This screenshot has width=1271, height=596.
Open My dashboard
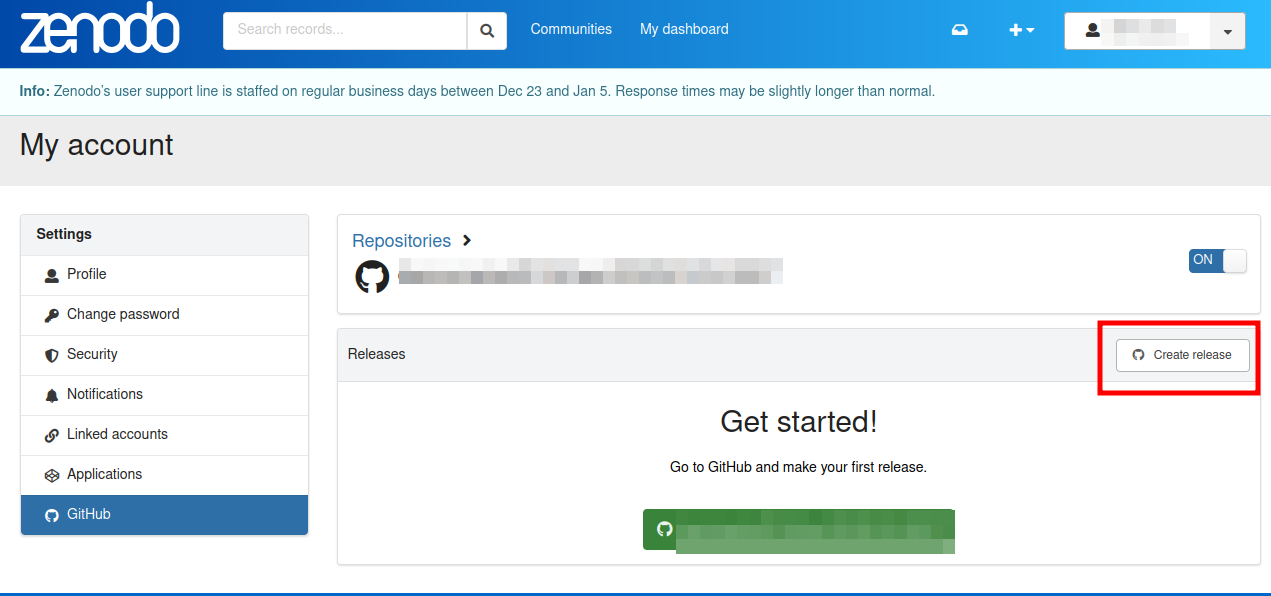pyautogui.click(x=684, y=29)
